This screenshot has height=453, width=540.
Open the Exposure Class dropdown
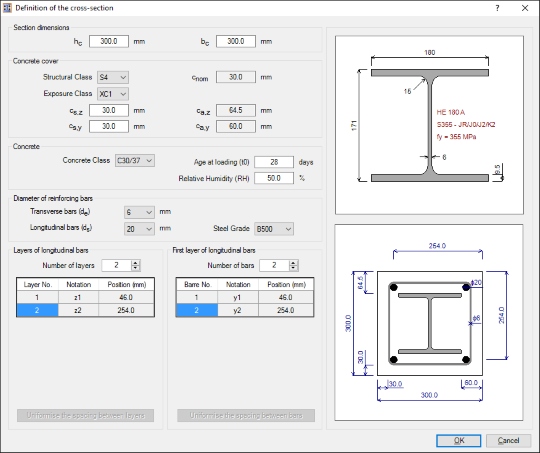click(x=113, y=94)
